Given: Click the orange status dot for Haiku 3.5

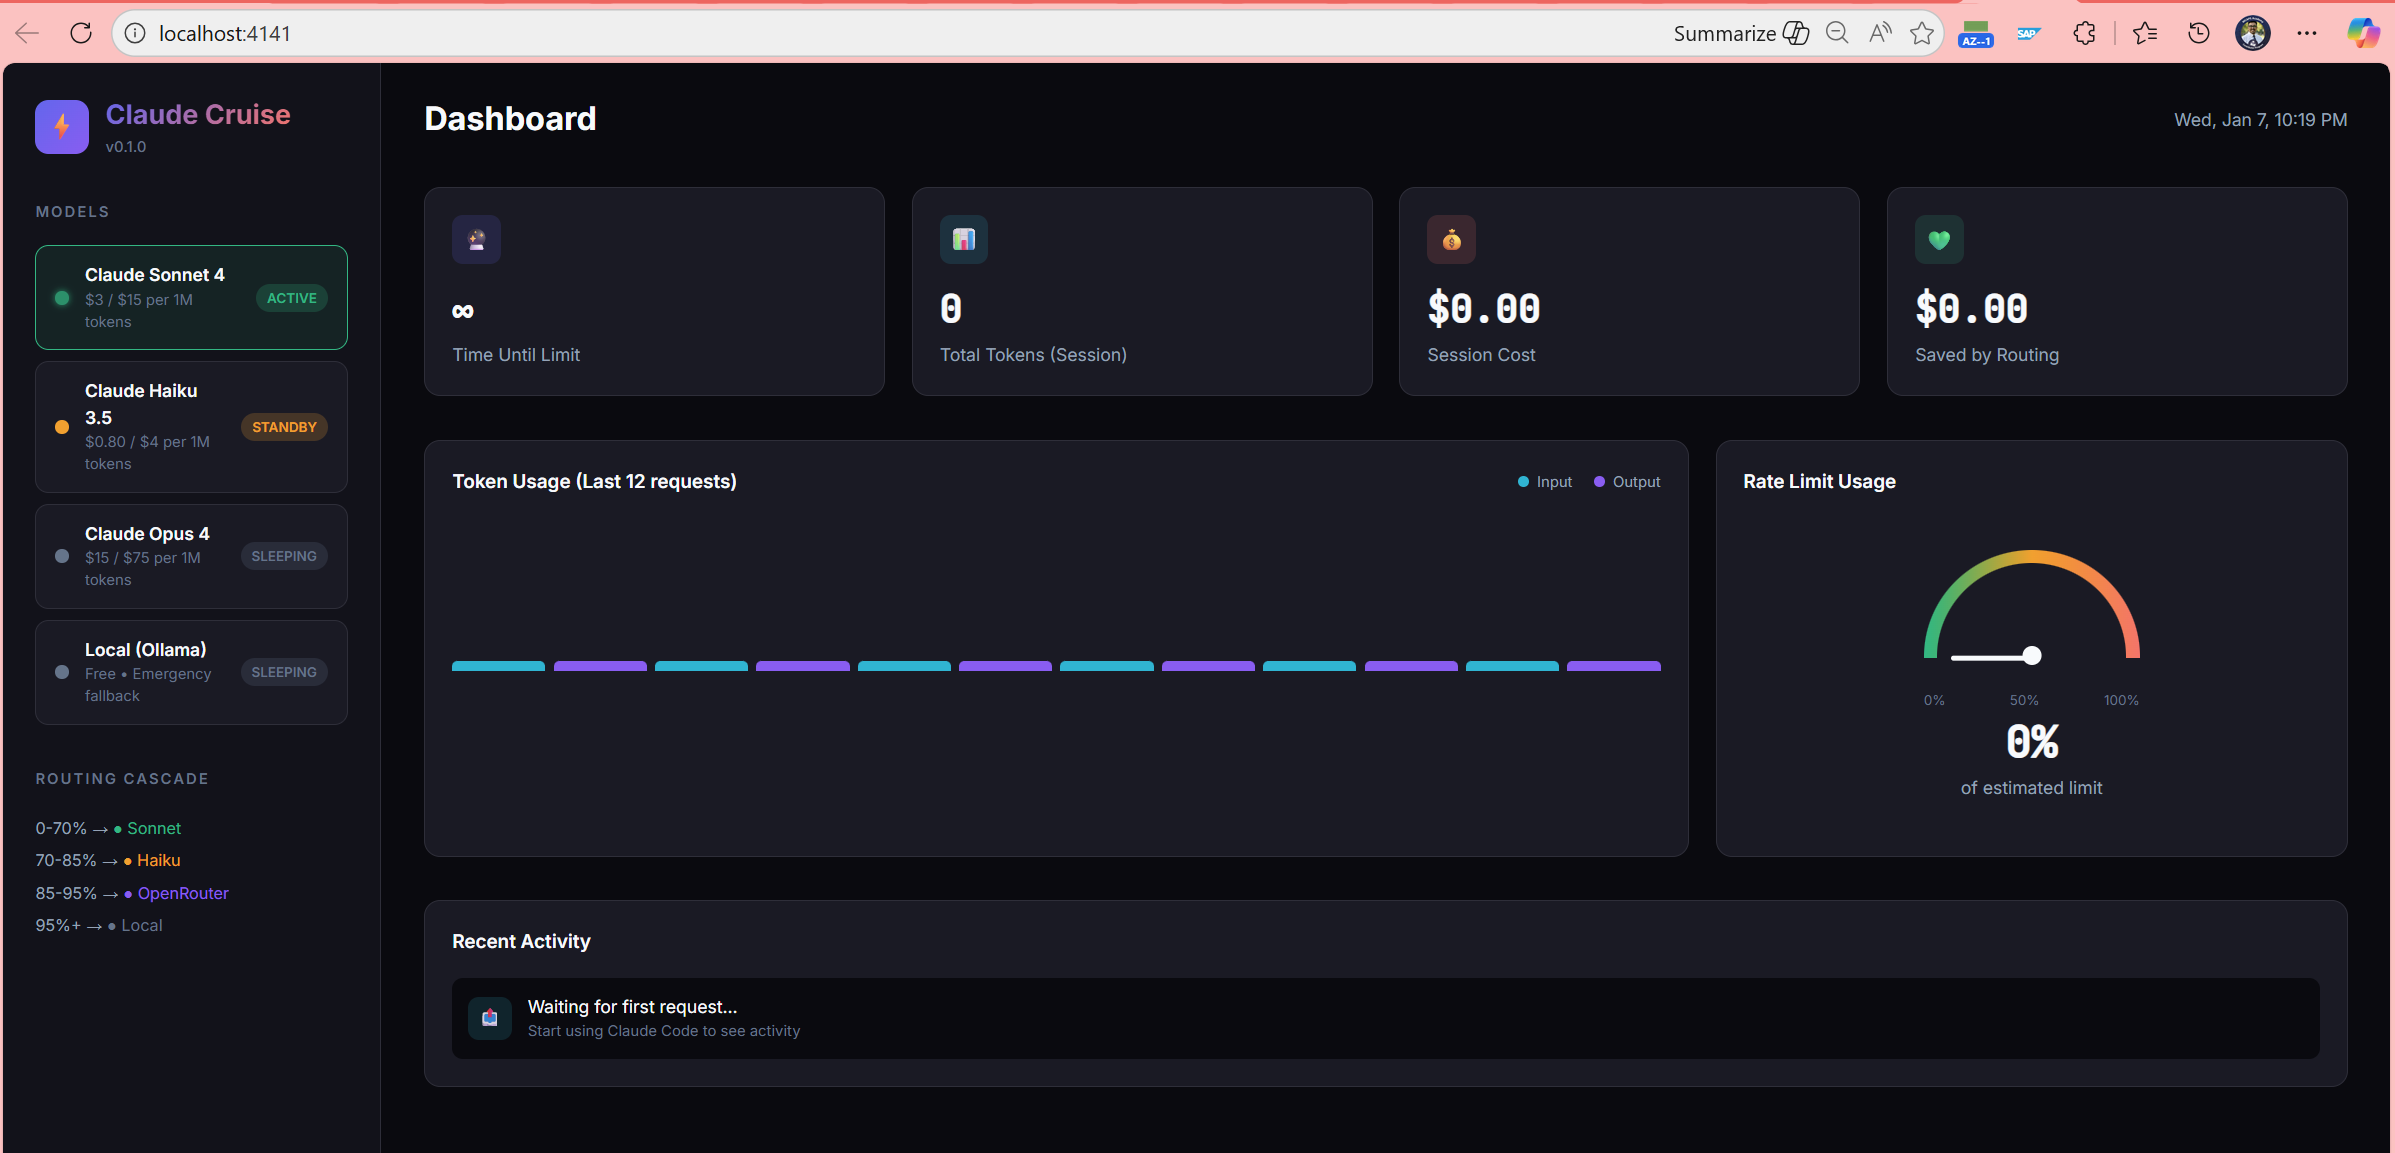Looking at the screenshot, I should click(x=62, y=427).
